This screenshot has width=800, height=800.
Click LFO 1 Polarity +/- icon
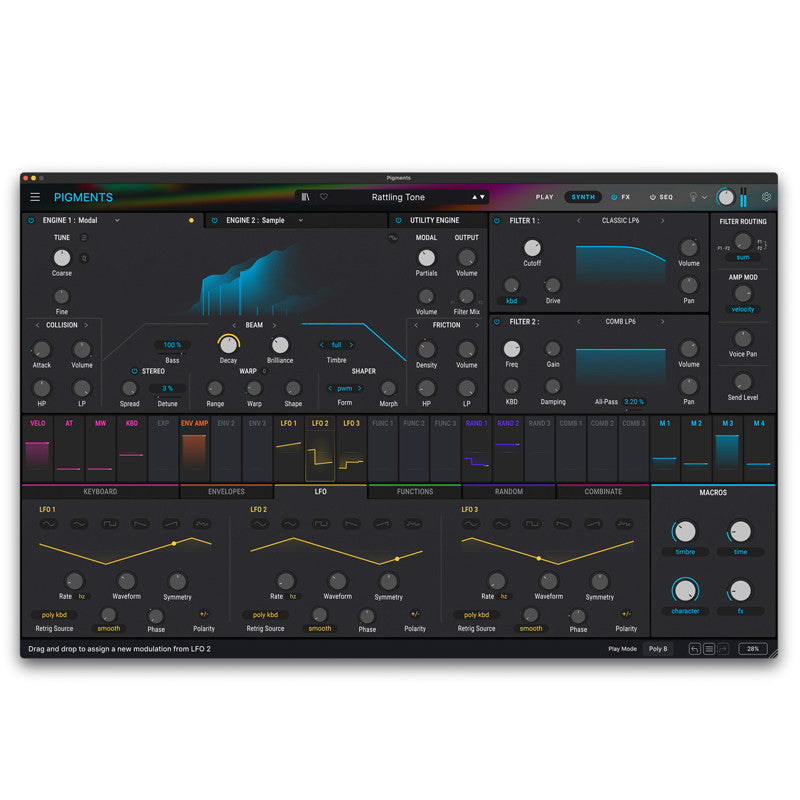pos(204,614)
